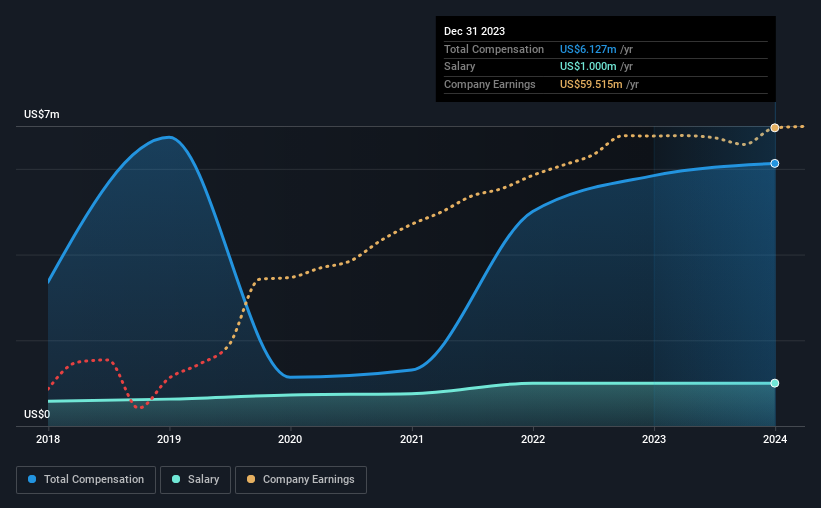821x508 pixels.
Task: Click the 2024 x-axis label
Action: click(x=775, y=439)
